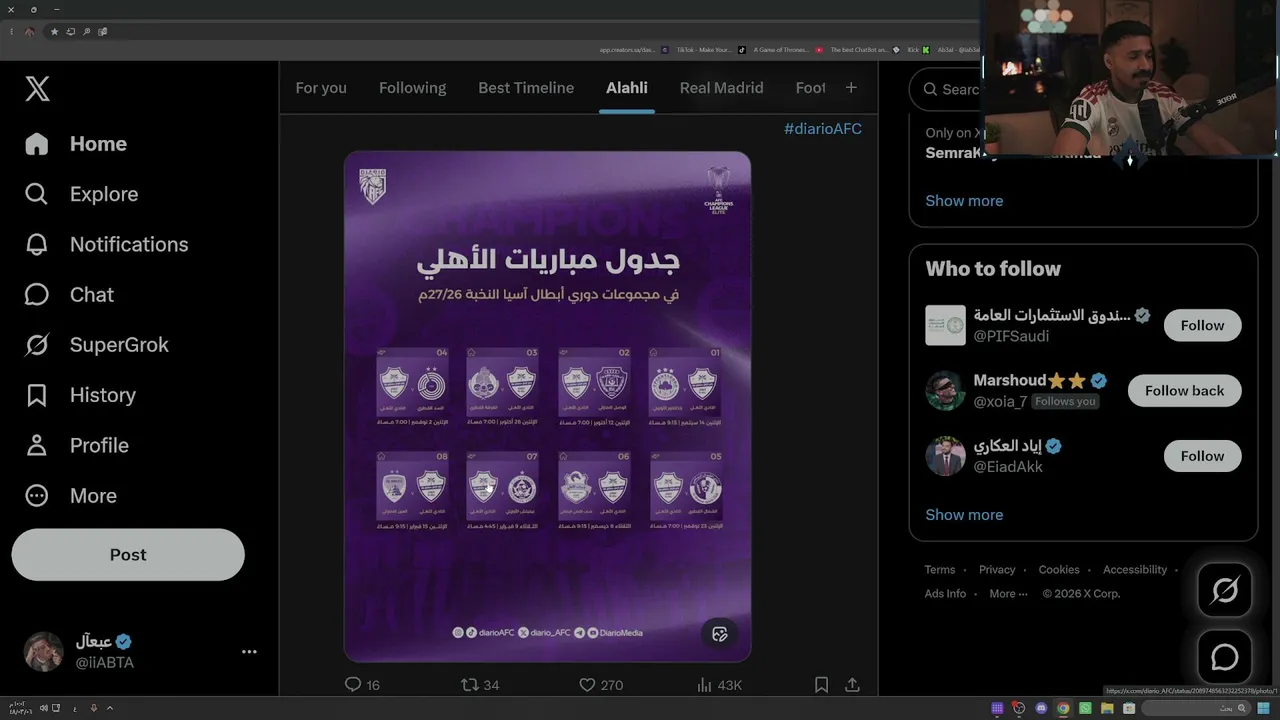
Task: Open Marshoud's profile picture
Action: tap(945, 391)
